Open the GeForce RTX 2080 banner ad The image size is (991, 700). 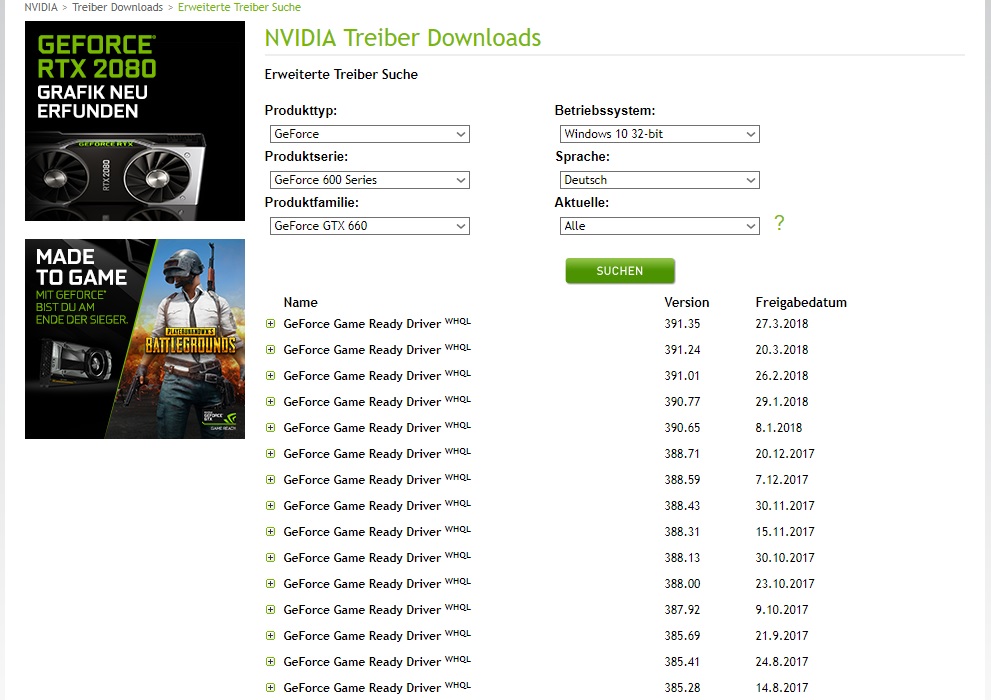(135, 121)
